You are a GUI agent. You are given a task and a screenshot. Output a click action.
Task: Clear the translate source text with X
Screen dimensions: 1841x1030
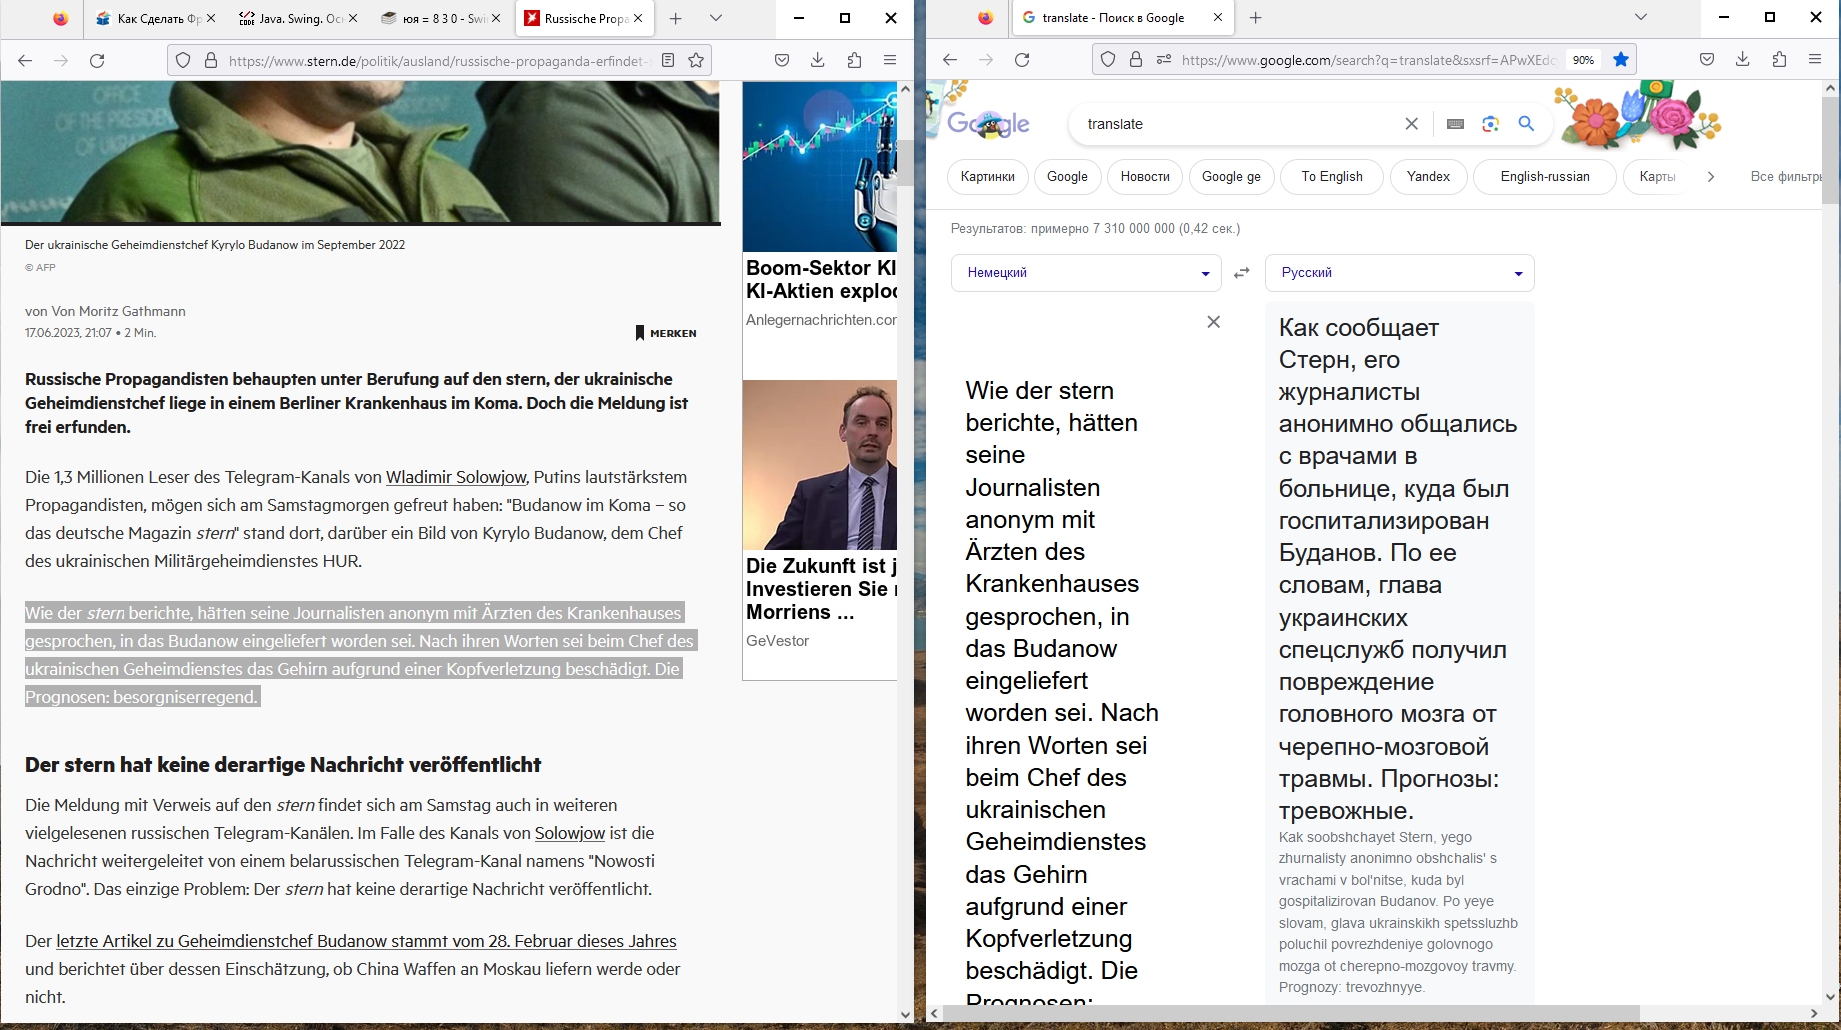click(1213, 322)
